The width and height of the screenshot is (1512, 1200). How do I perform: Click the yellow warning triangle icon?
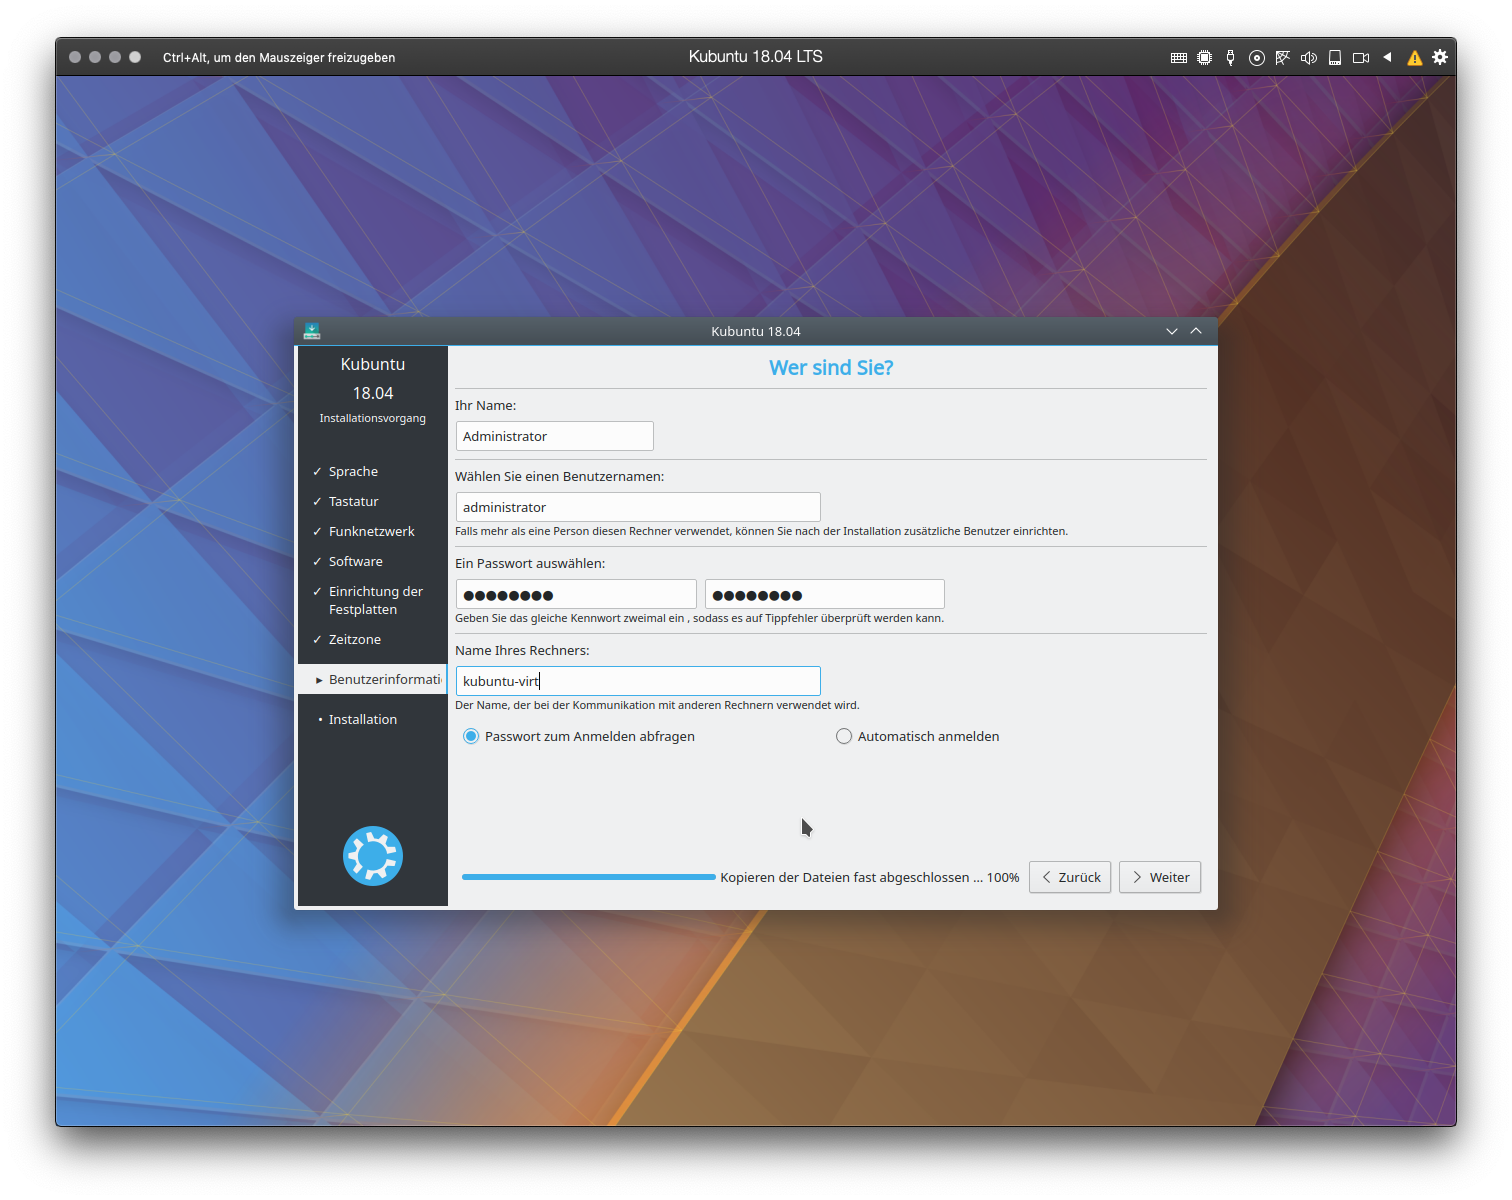(1415, 58)
